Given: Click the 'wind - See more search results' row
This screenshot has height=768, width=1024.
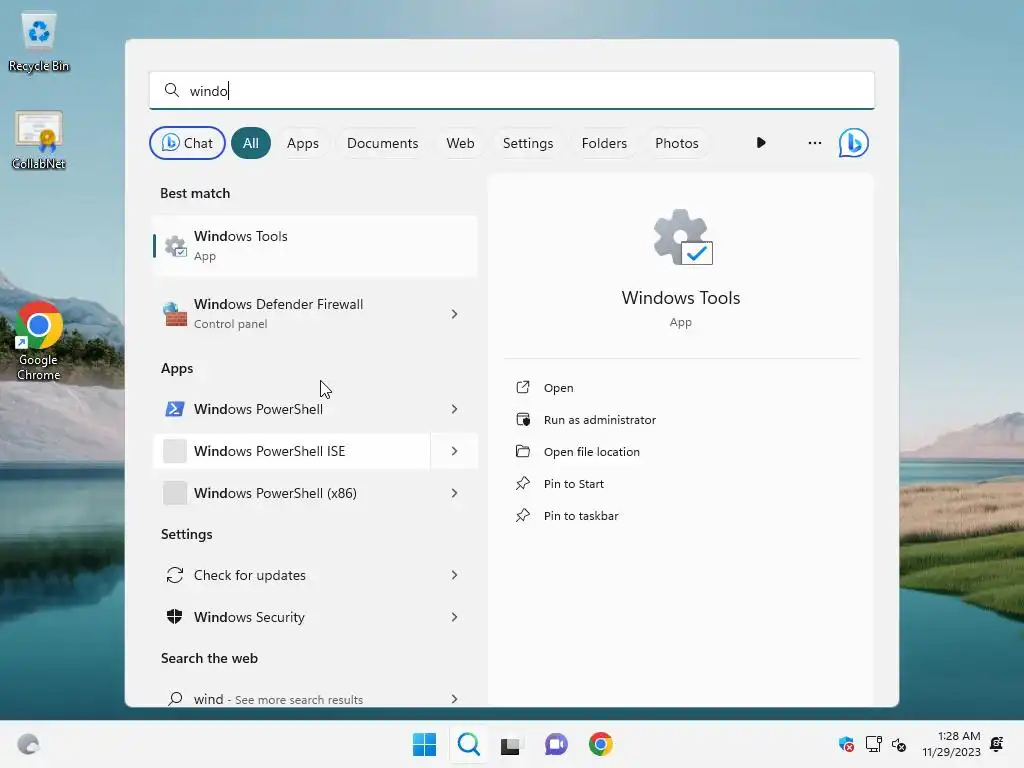Looking at the screenshot, I should point(315,699).
